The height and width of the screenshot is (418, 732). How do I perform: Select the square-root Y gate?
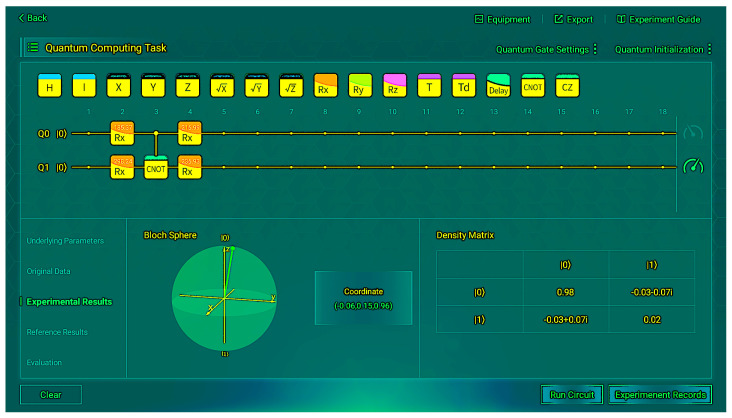[257, 85]
